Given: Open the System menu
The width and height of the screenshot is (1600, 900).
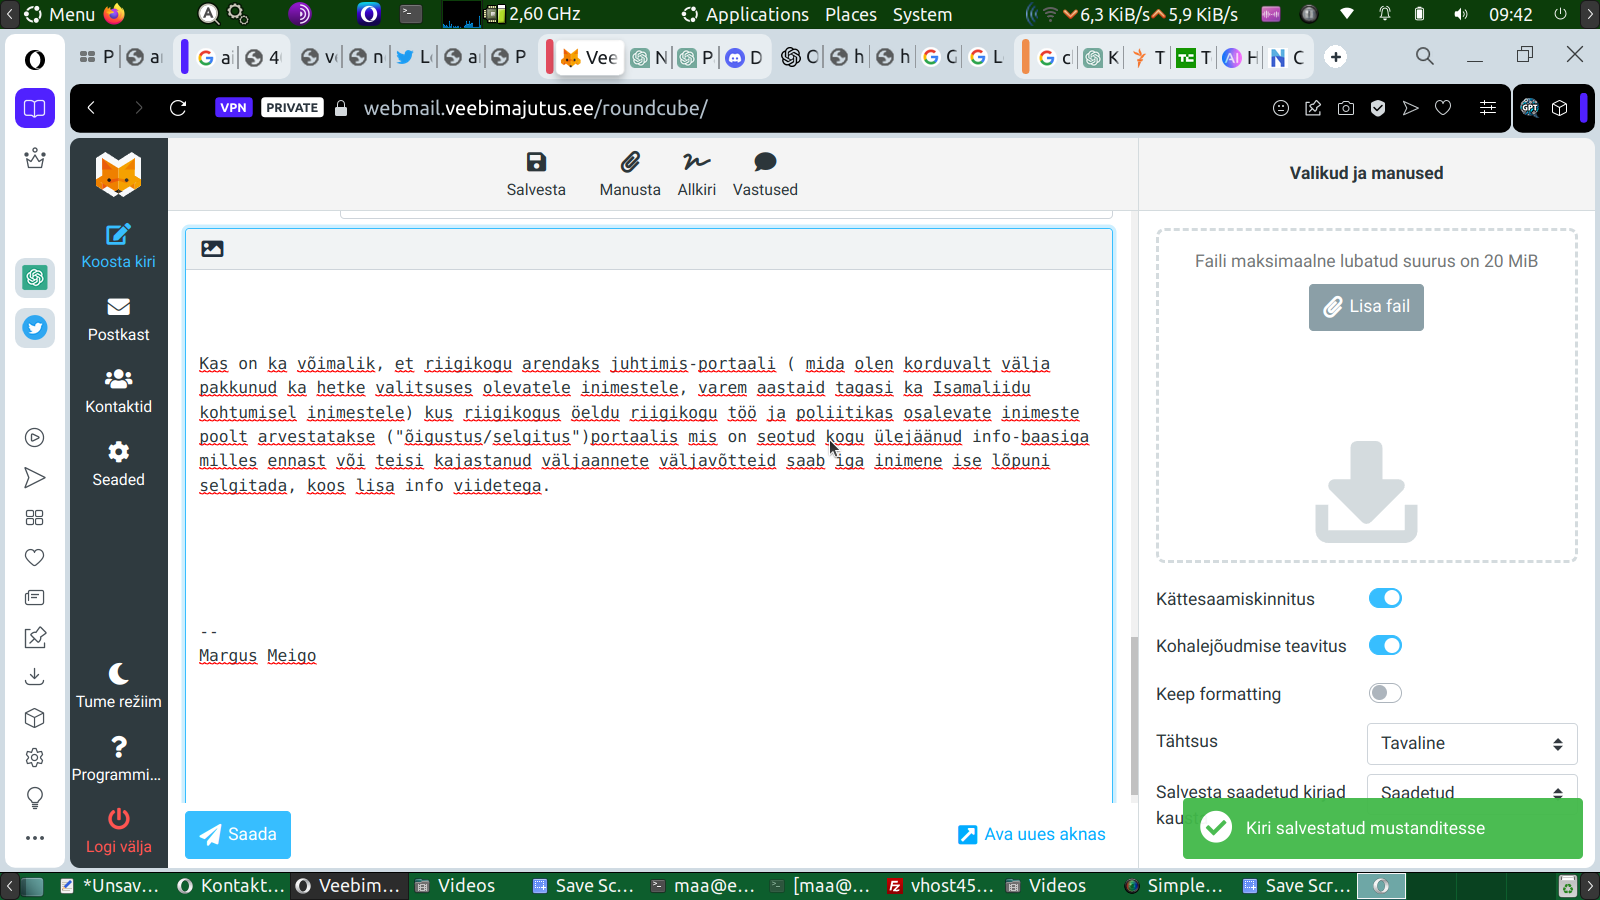Looking at the screenshot, I should (922, 14).
